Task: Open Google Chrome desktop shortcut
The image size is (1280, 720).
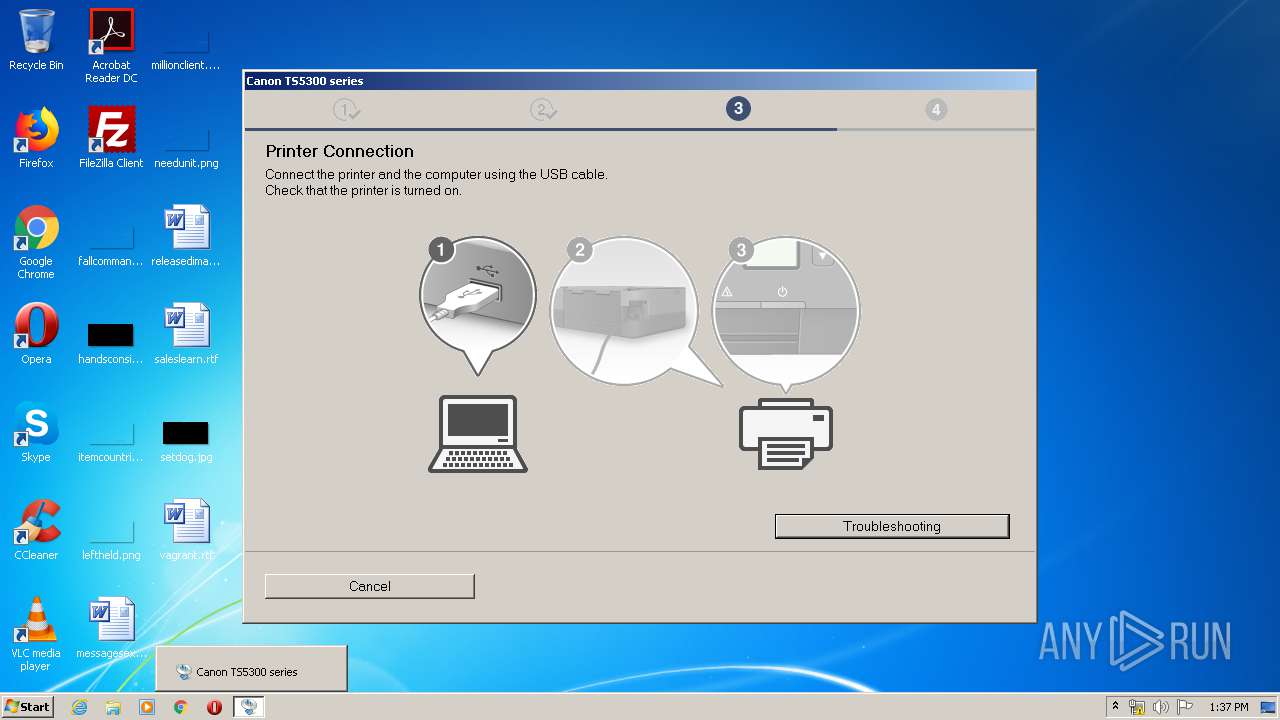Action: 36,242
